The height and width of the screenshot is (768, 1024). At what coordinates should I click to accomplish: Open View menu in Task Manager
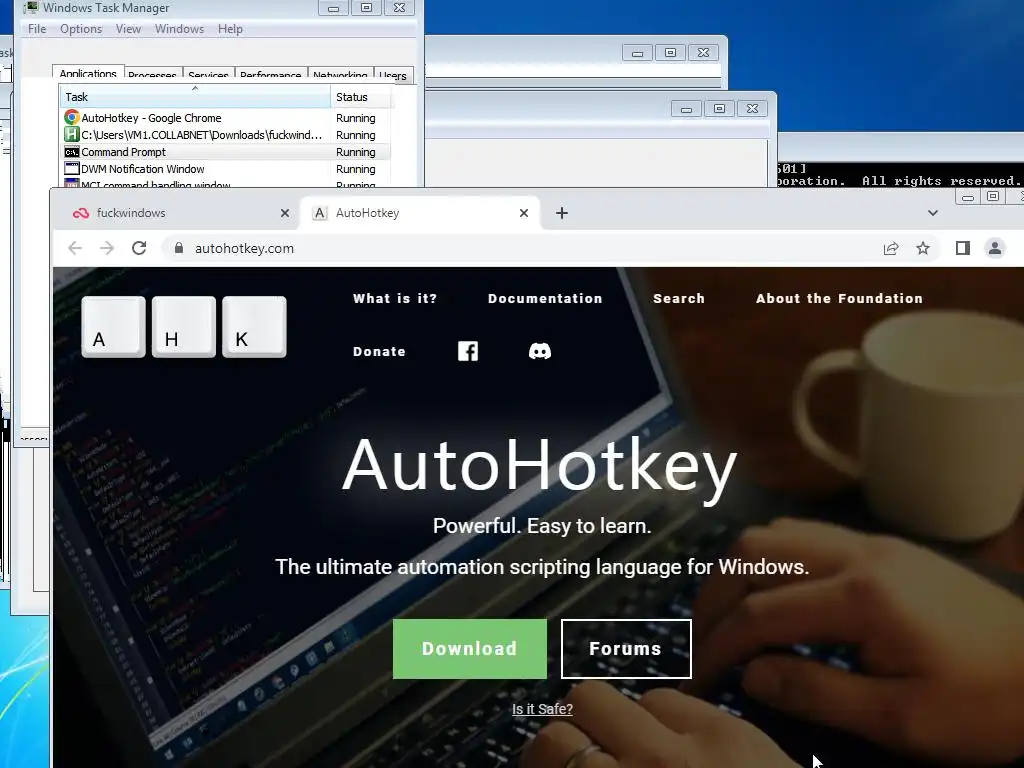pyautogui.click(x=128, y=29)
